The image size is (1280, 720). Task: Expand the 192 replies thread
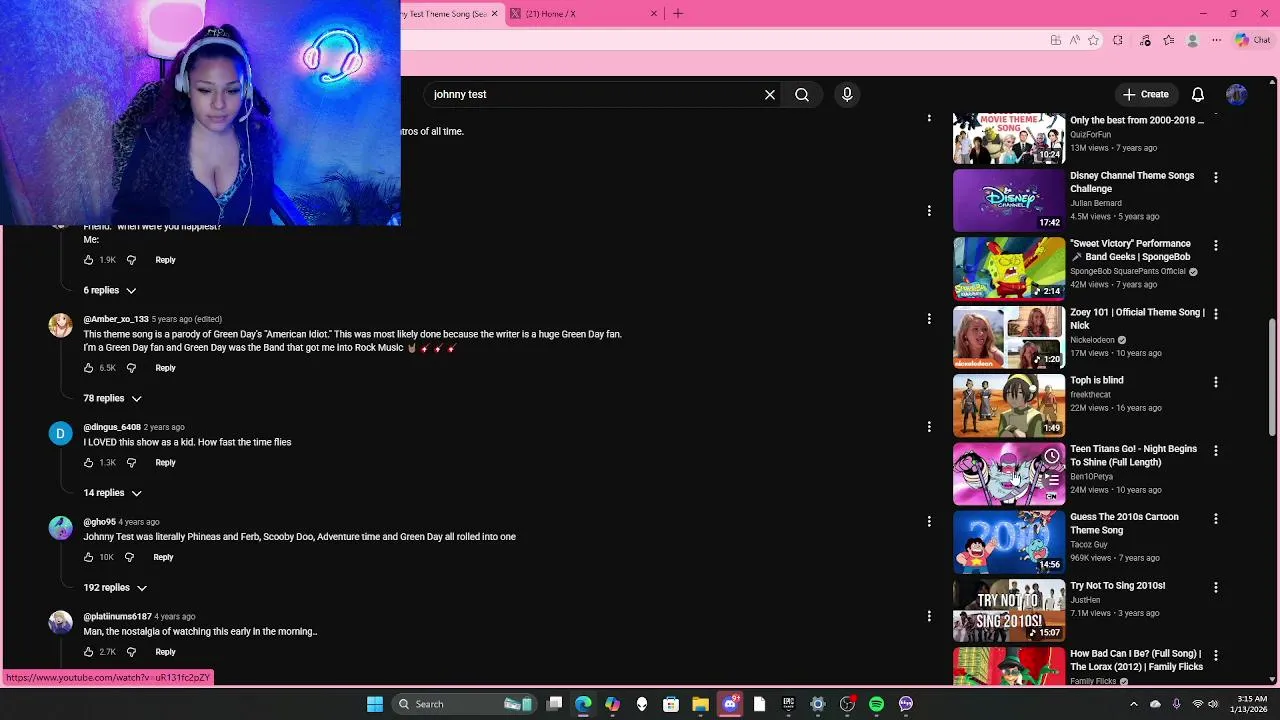[x=115, y=588]
